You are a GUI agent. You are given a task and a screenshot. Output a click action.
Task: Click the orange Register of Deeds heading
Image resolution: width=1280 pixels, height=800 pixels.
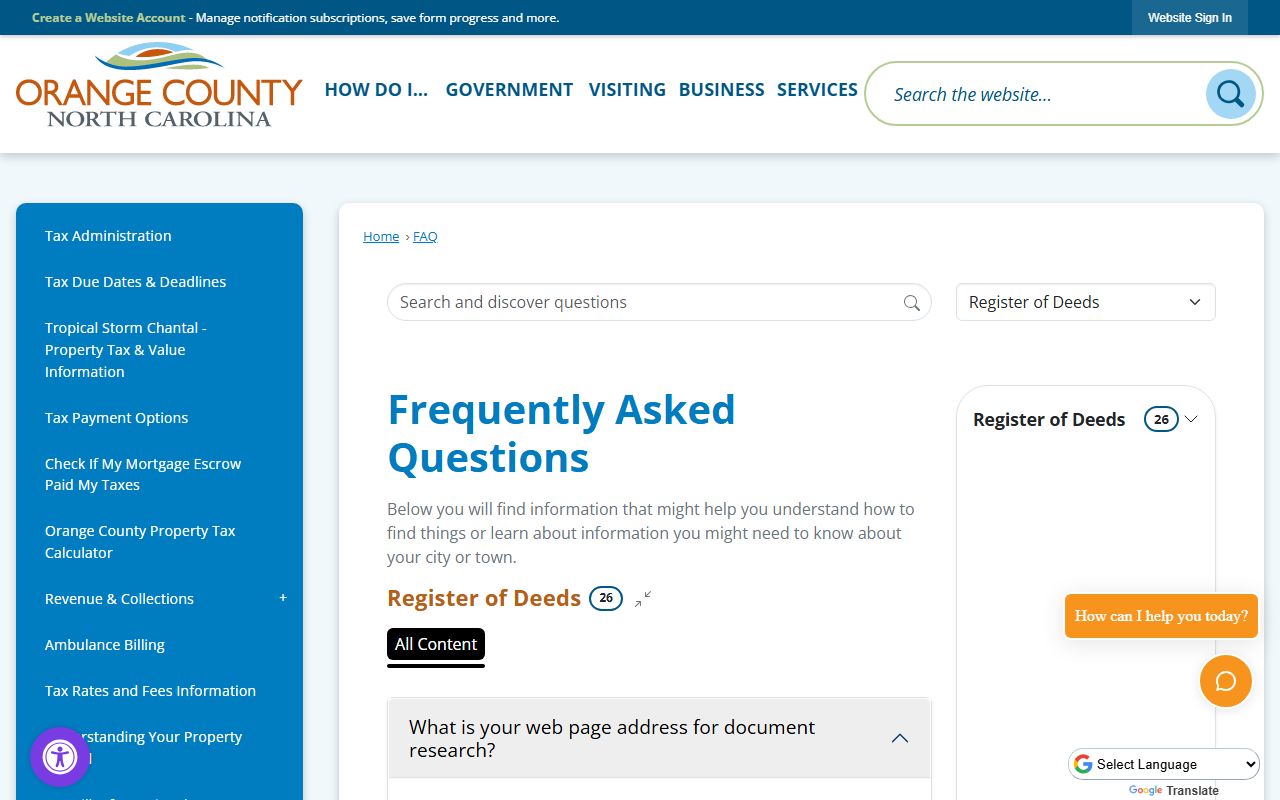(484, 598)
